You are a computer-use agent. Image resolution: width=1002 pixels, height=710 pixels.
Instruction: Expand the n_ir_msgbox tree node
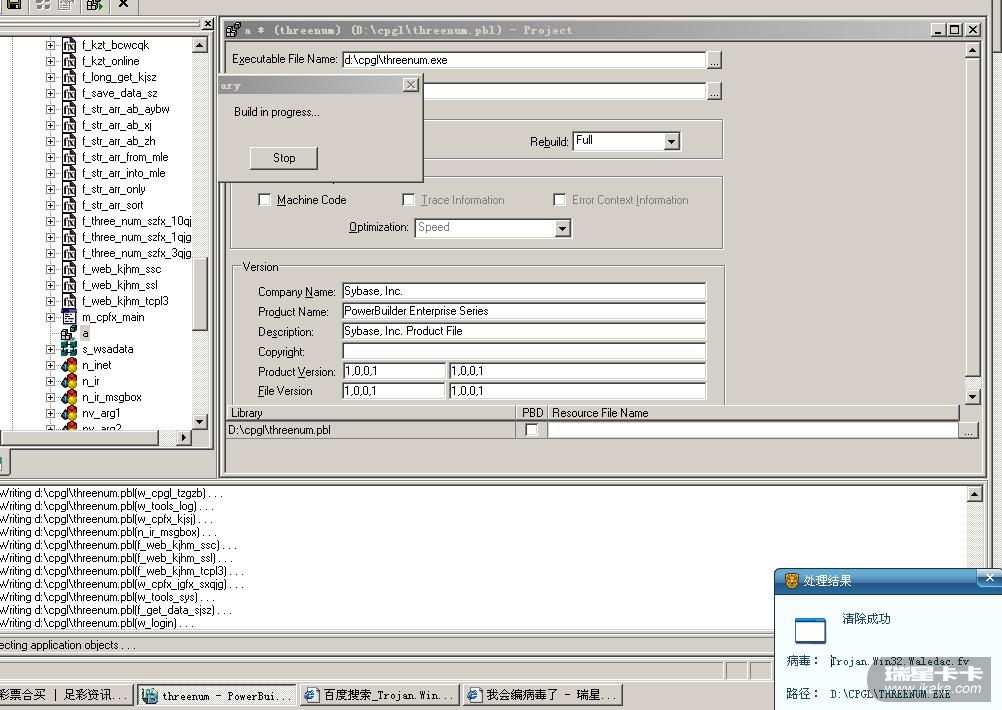(x=50, y=397)
